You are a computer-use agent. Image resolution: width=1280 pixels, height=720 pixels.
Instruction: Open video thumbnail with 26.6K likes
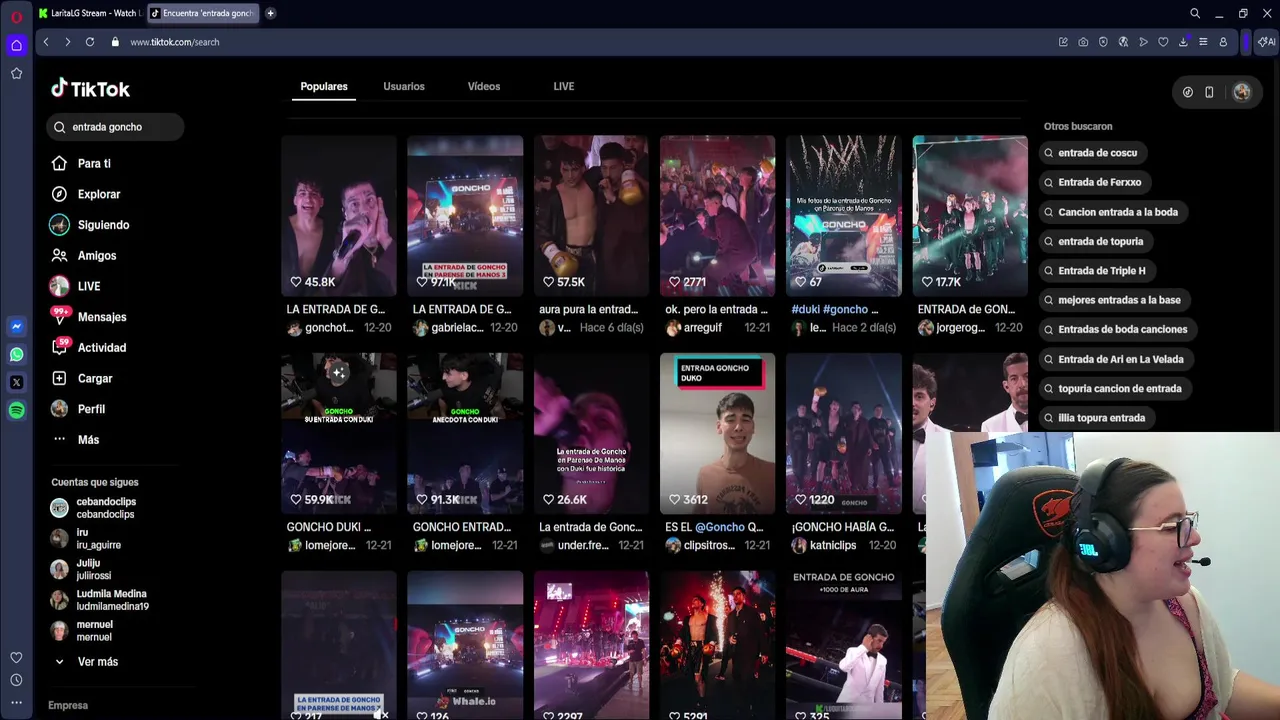(x=591, y=433)
